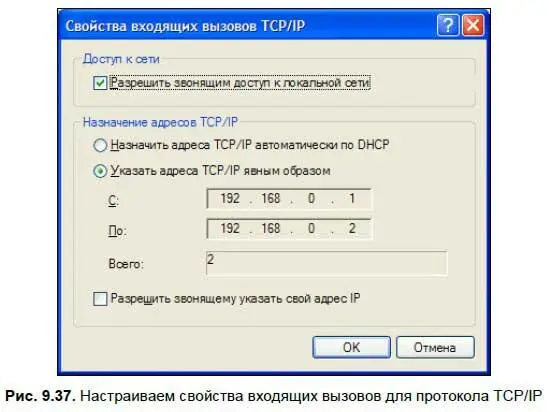549x412 pixels.
Task: Click the "По:" label
Action: coord(117,231)
